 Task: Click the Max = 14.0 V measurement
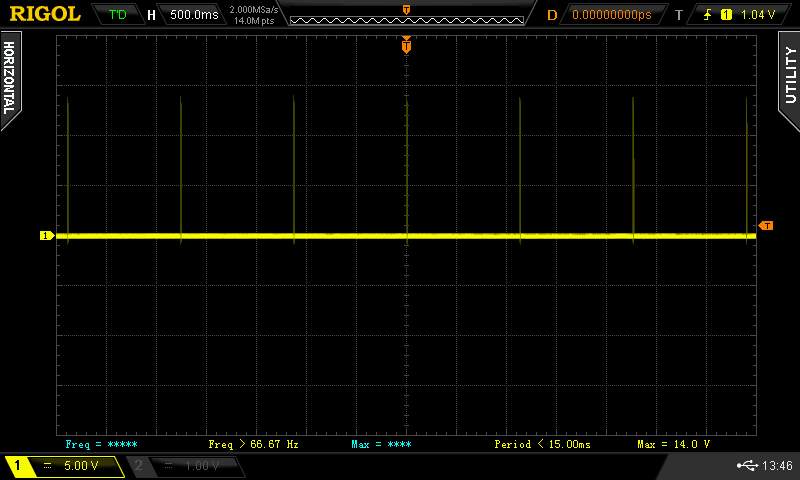[x=673, y=444]
